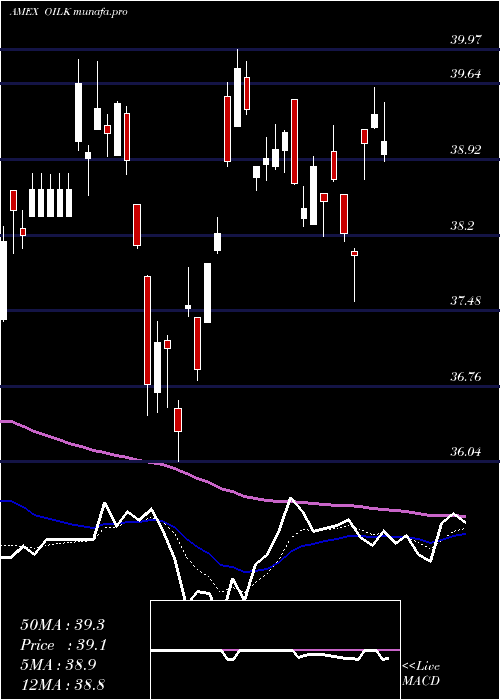The width and height of the screenshot is (500, 700).
Task: Click the lowest red candle touching 36.04
Action: click(x=178, y=431)
